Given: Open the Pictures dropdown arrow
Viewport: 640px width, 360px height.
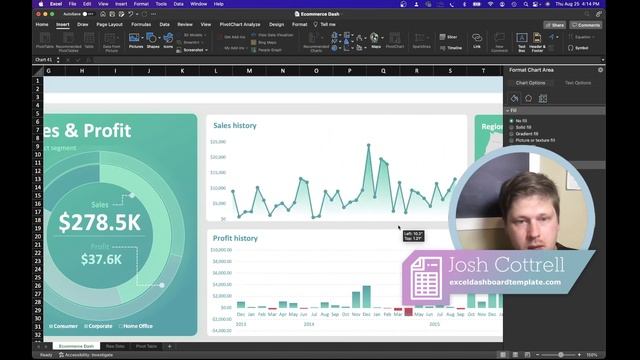Looking at the screenshot, I should tap(142, 38).
